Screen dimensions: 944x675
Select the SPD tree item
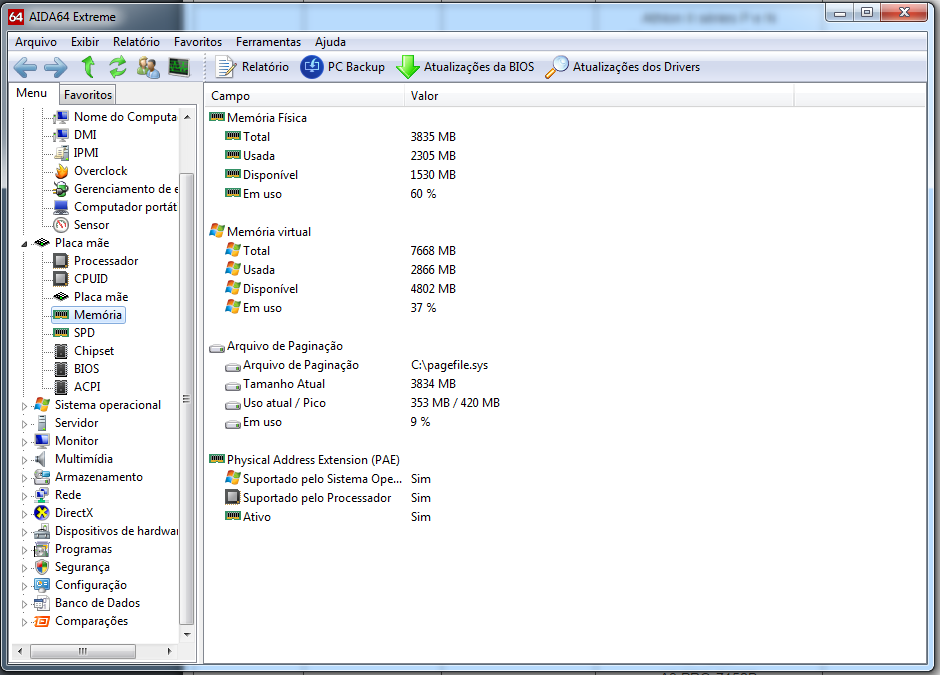click(x=74, y=333)
